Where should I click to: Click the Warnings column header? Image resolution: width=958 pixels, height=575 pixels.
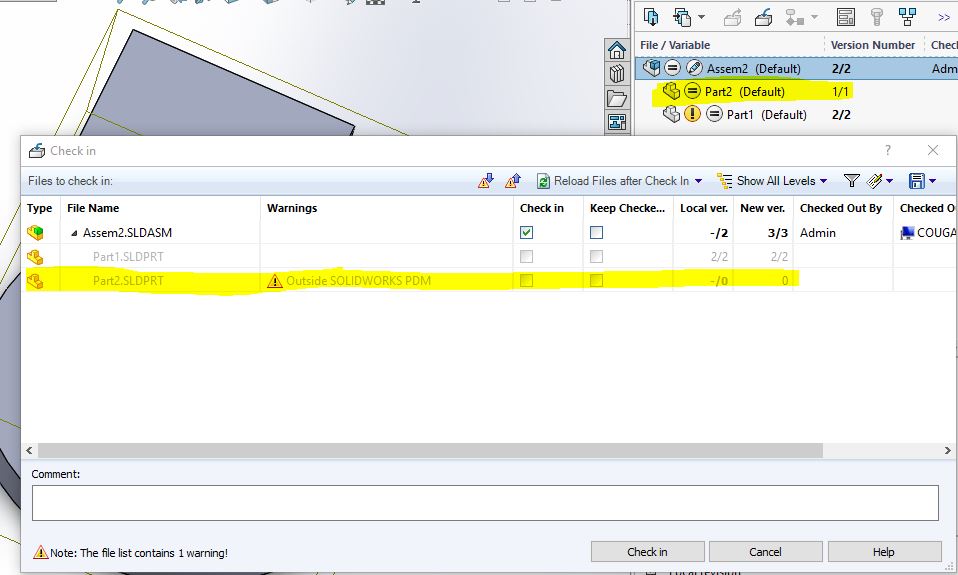pos(292,208)
